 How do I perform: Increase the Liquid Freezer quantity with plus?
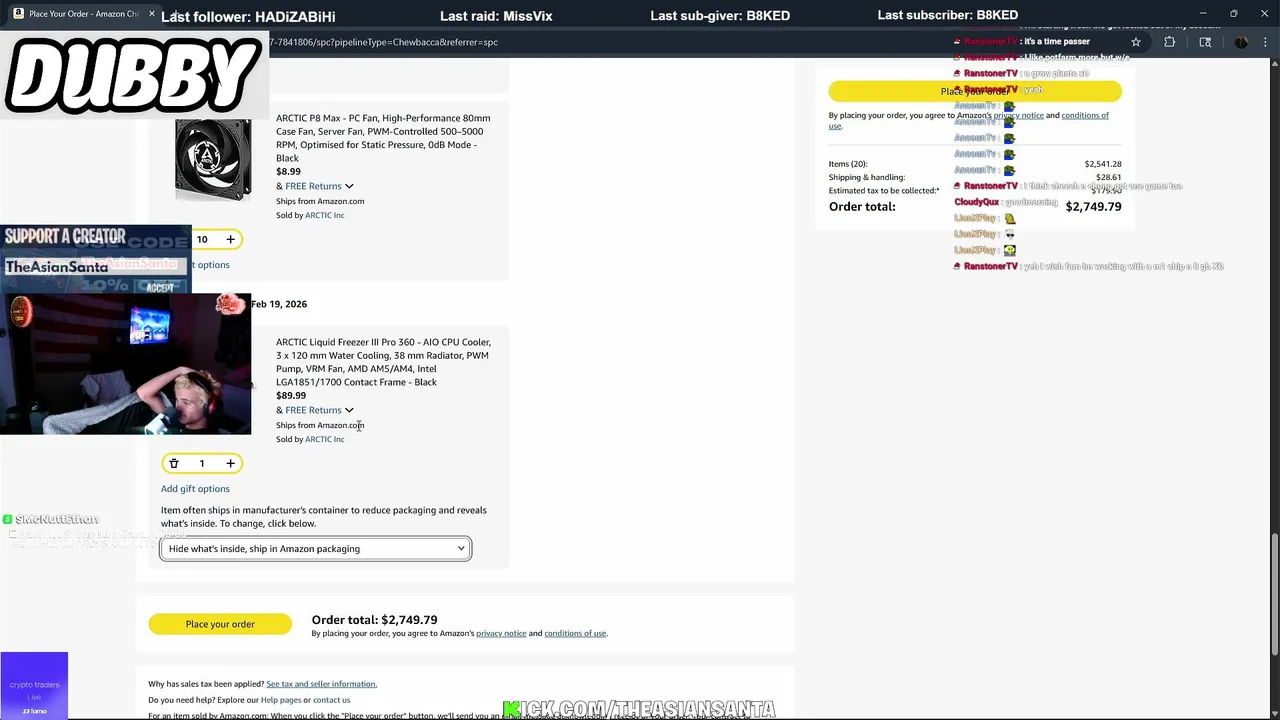click(230, 463)
